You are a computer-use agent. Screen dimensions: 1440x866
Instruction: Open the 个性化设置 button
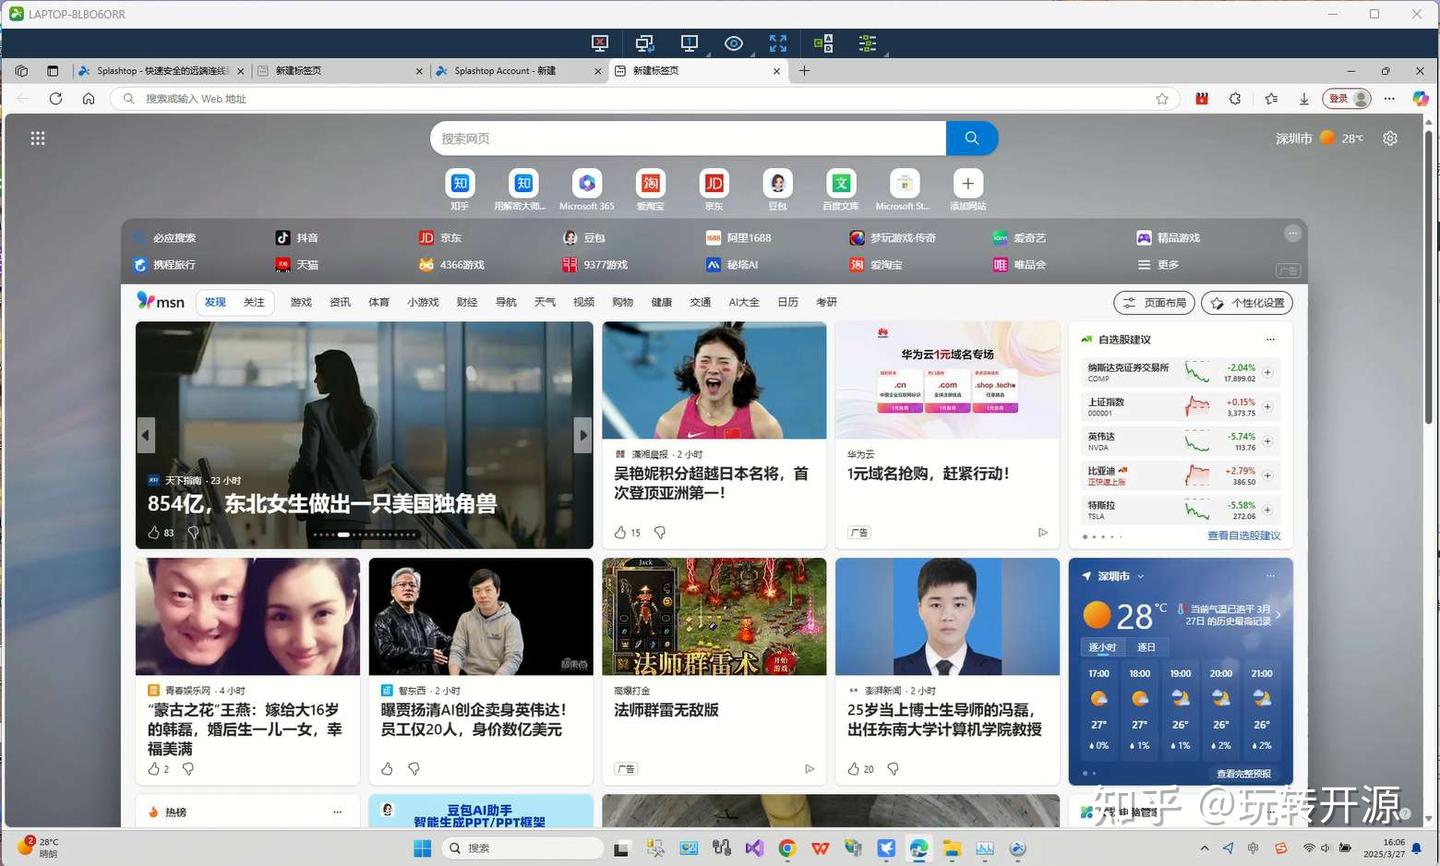(x=1246, y=302)
